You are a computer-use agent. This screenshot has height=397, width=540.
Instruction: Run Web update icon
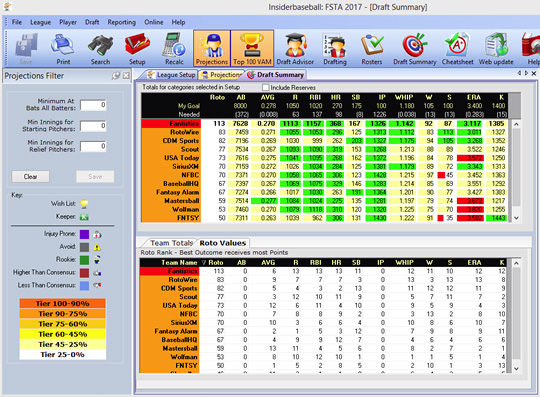pyautogui.click(x=496, y=48)
